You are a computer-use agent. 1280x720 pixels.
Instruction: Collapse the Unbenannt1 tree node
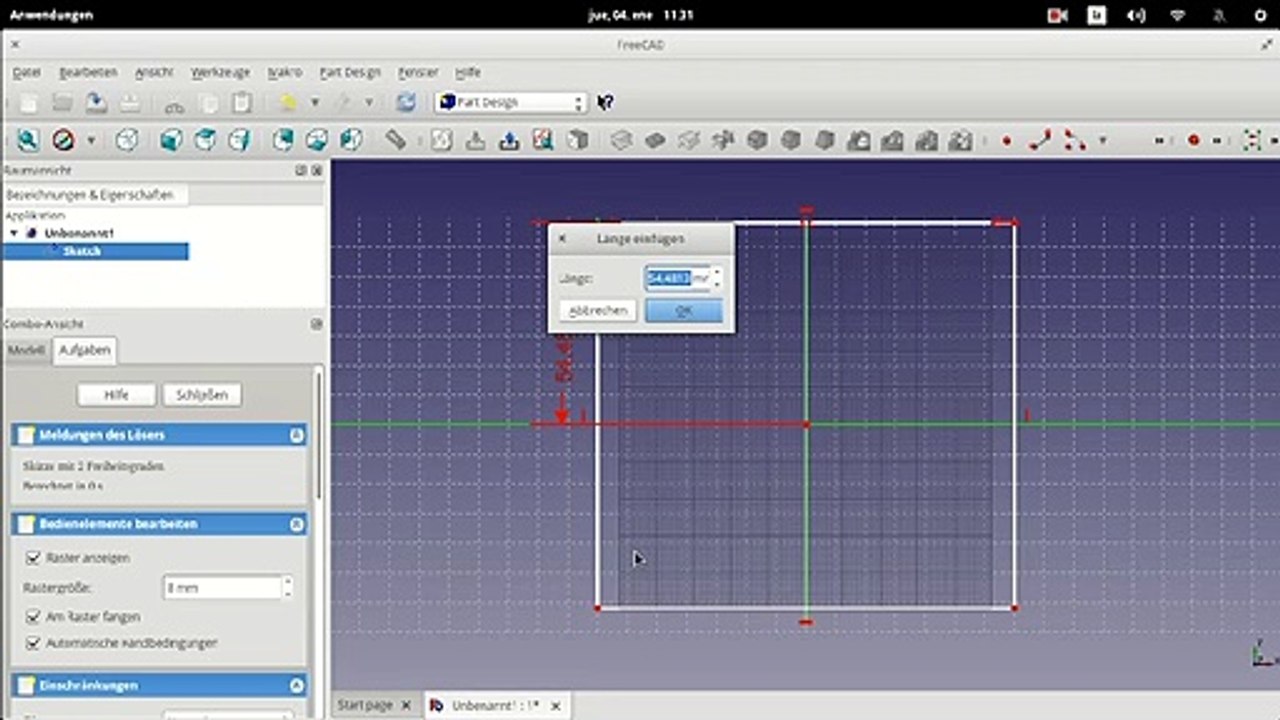tap(14, 233)
